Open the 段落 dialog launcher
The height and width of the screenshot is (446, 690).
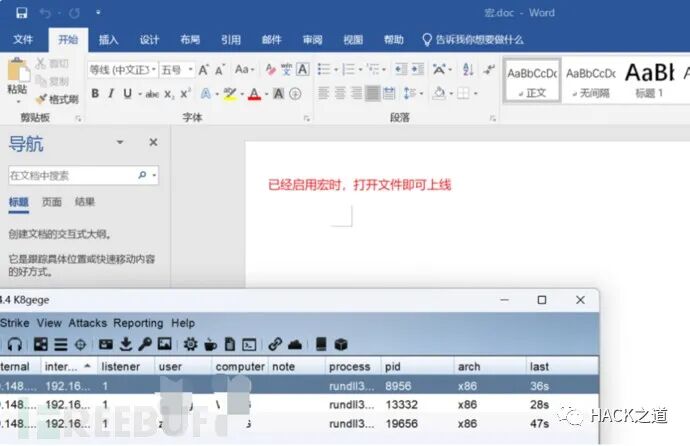click(x=492, y=118)
